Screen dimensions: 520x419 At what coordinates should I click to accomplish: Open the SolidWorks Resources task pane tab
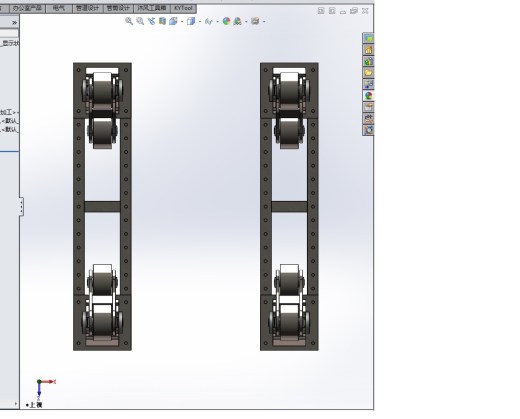(368, 38)
